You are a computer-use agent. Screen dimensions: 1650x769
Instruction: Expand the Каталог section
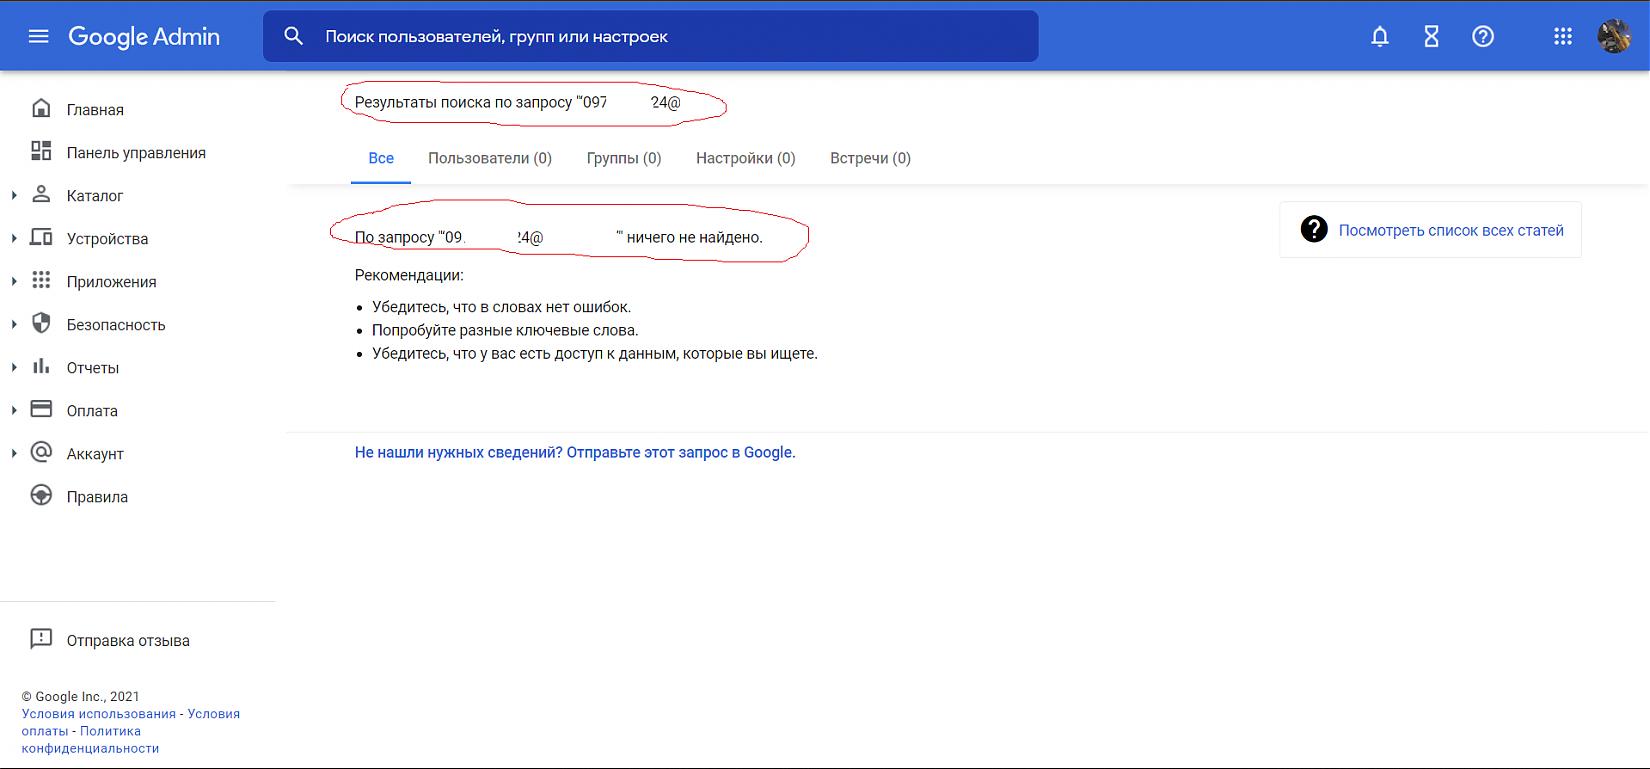[14, 195]
